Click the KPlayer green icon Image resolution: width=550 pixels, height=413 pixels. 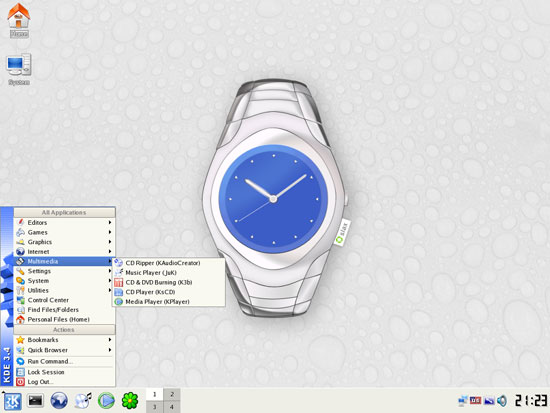(x=119, y=301)
